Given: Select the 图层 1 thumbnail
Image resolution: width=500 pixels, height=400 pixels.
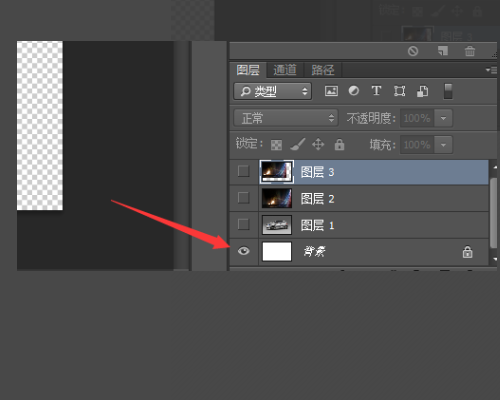Looking at the screenshot, I should (x=277, y=225).
